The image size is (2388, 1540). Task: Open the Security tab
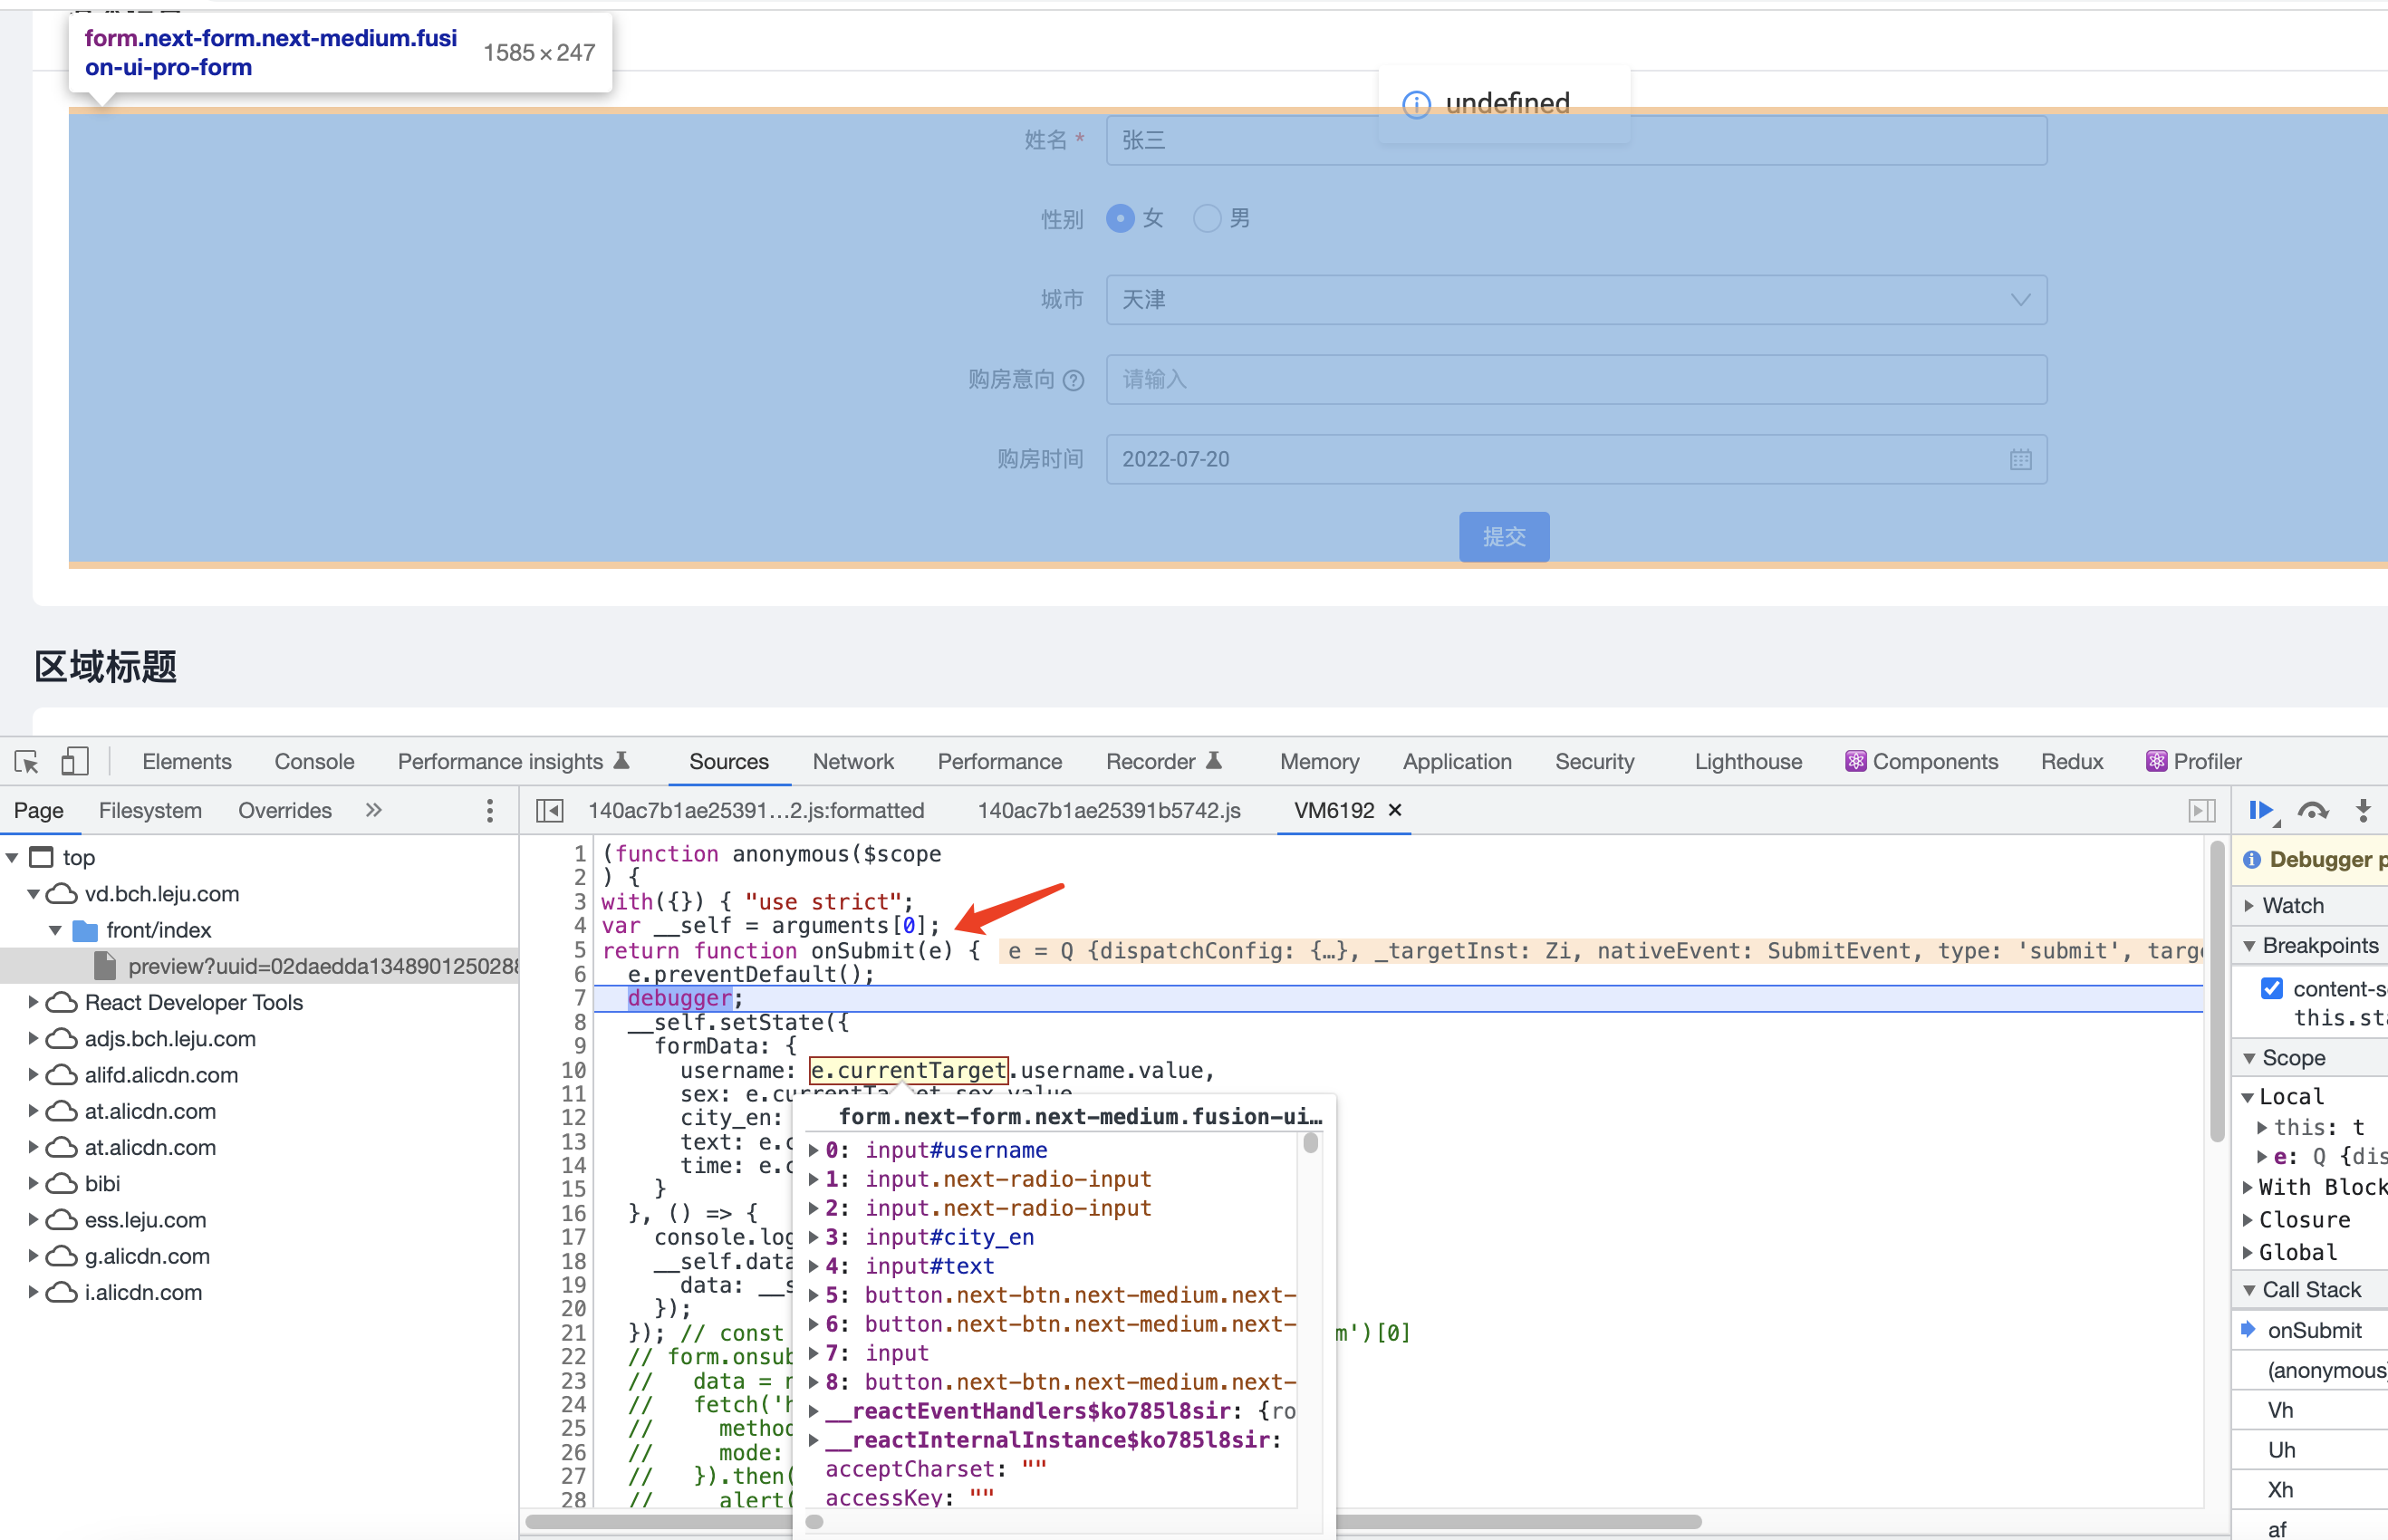tap(1594, 761)
